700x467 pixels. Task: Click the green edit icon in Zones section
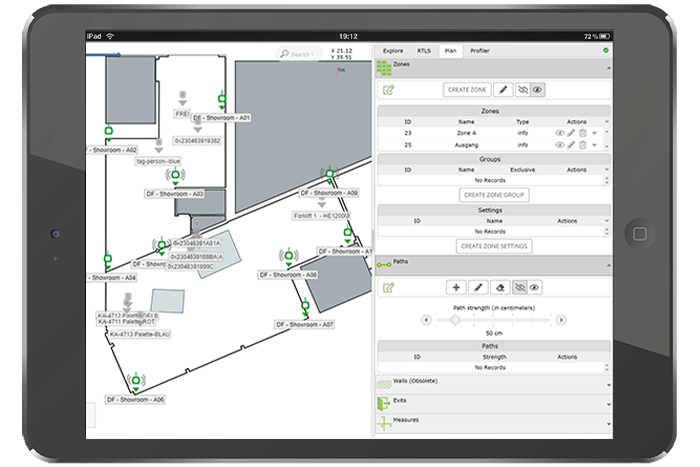(x=388, y=90)
